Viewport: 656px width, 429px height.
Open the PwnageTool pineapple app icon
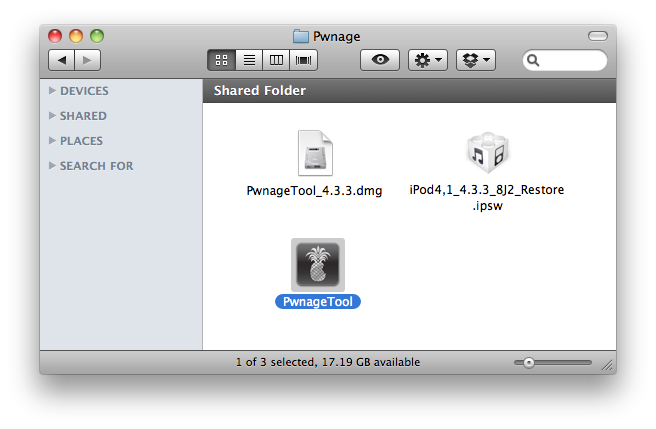click(x=318, y=264)
